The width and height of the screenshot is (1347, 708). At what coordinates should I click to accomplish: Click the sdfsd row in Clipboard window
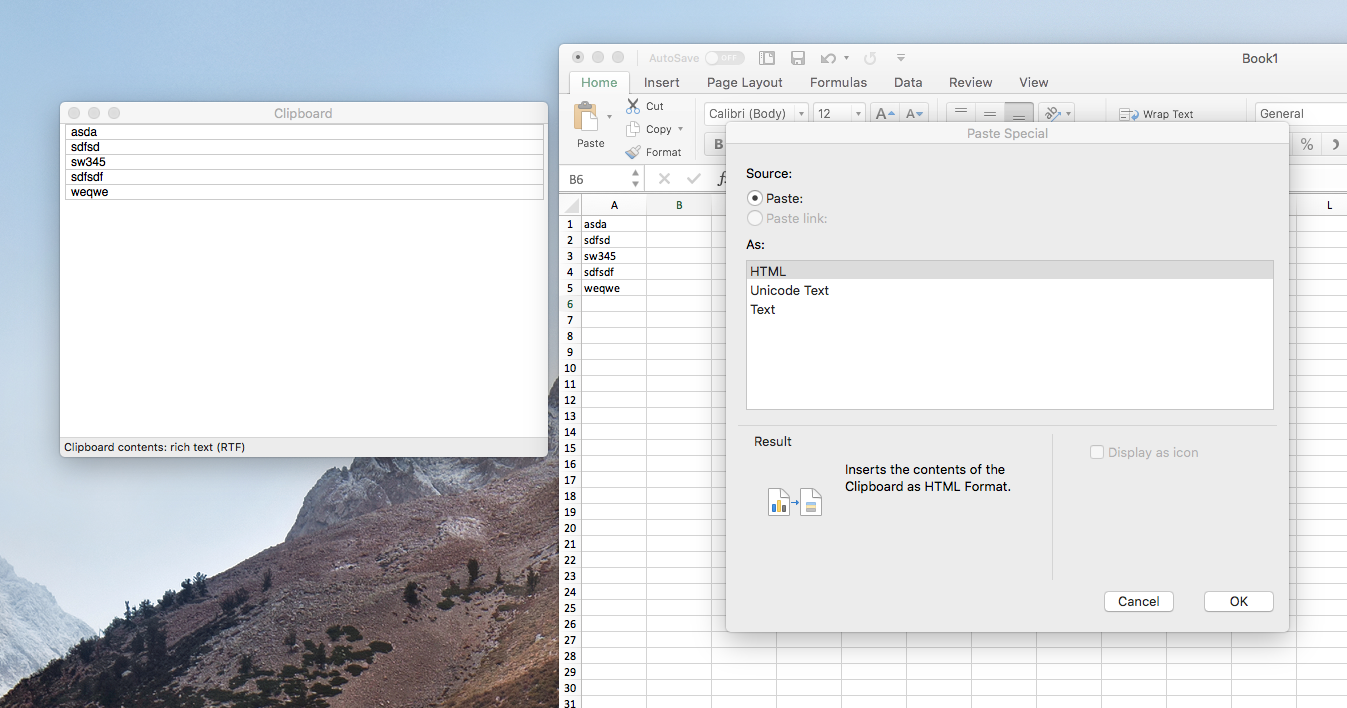pyautogui.click(x=304, y=147)
